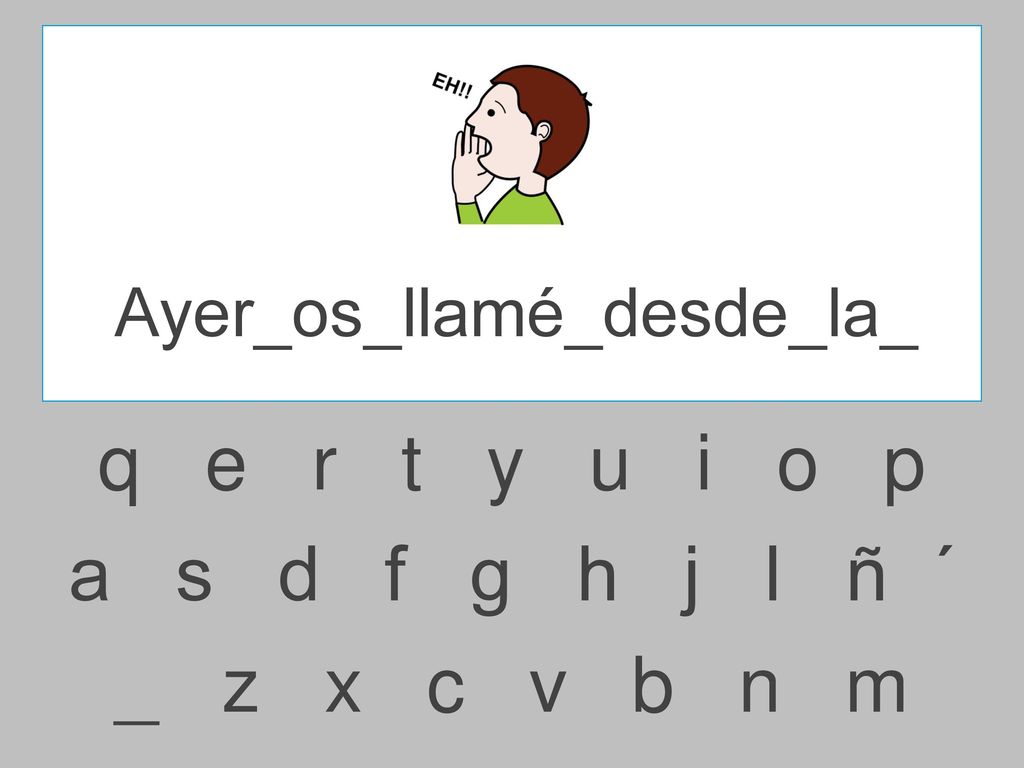
Task: Select the letter d key
Action: point(298,572)
